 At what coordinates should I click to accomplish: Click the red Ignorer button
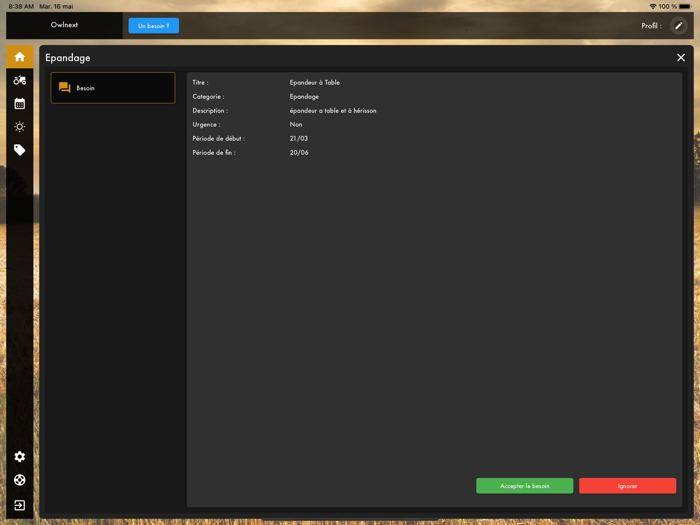coord(627,486)
